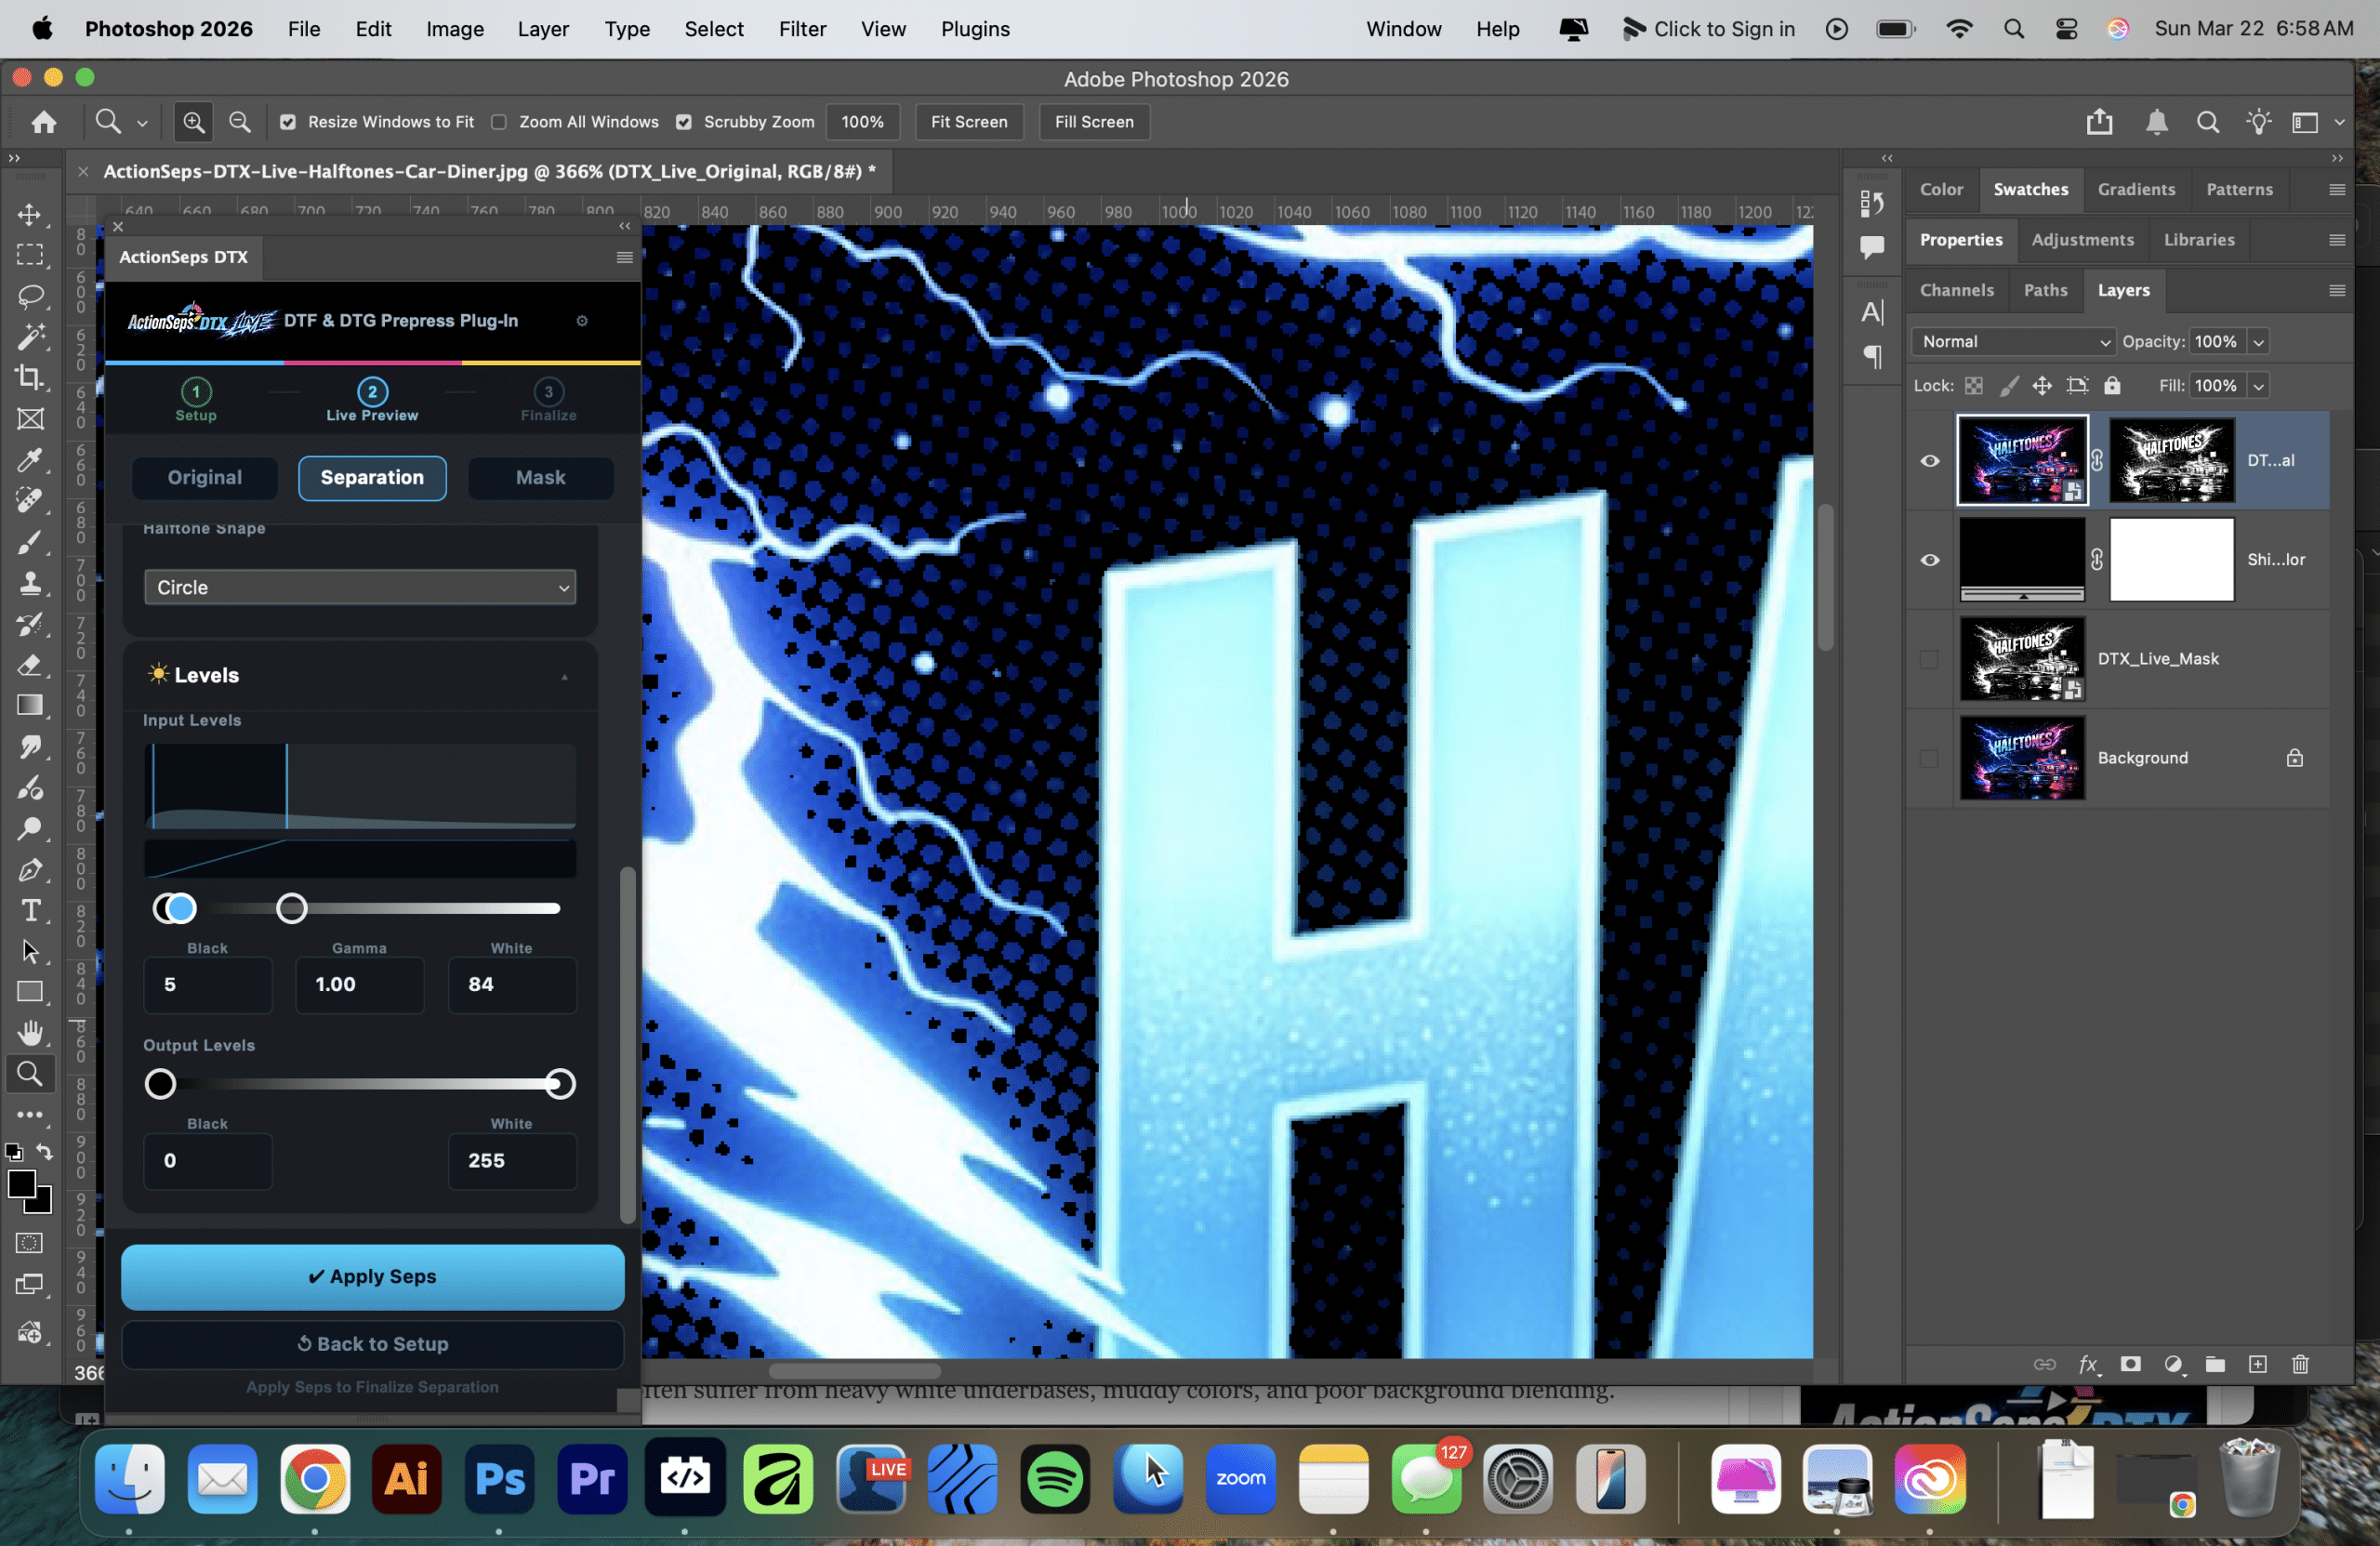Switch to the Channels tab
This screenshot has height=1546, width=2380.
(x=1956, y=290)
